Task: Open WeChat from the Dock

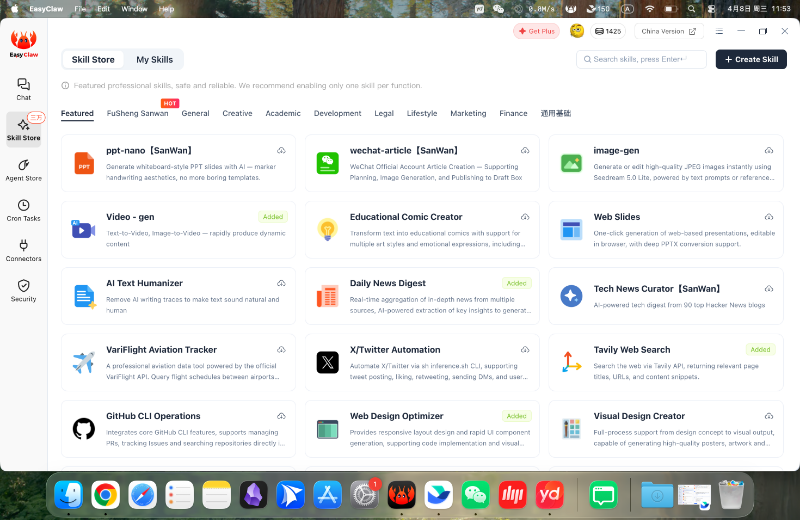Action: (x=476, y=494)
